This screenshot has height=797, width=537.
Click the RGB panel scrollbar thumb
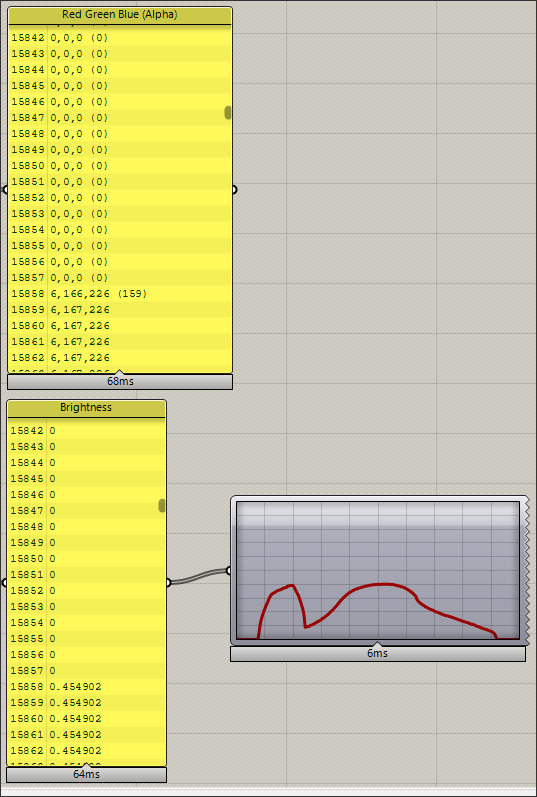228,113
